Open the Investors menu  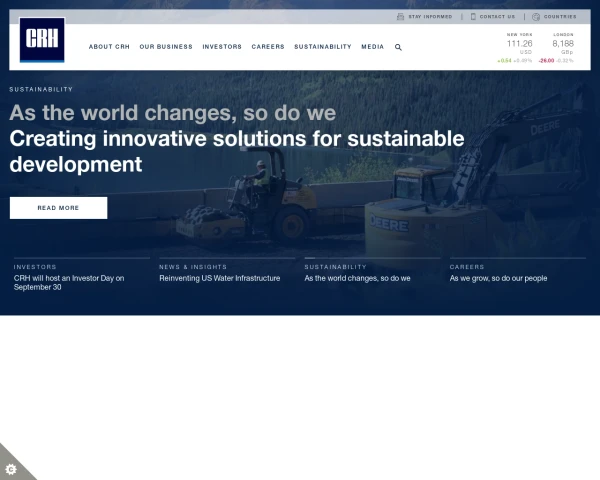pyautogui.click(x=222, y=47)
